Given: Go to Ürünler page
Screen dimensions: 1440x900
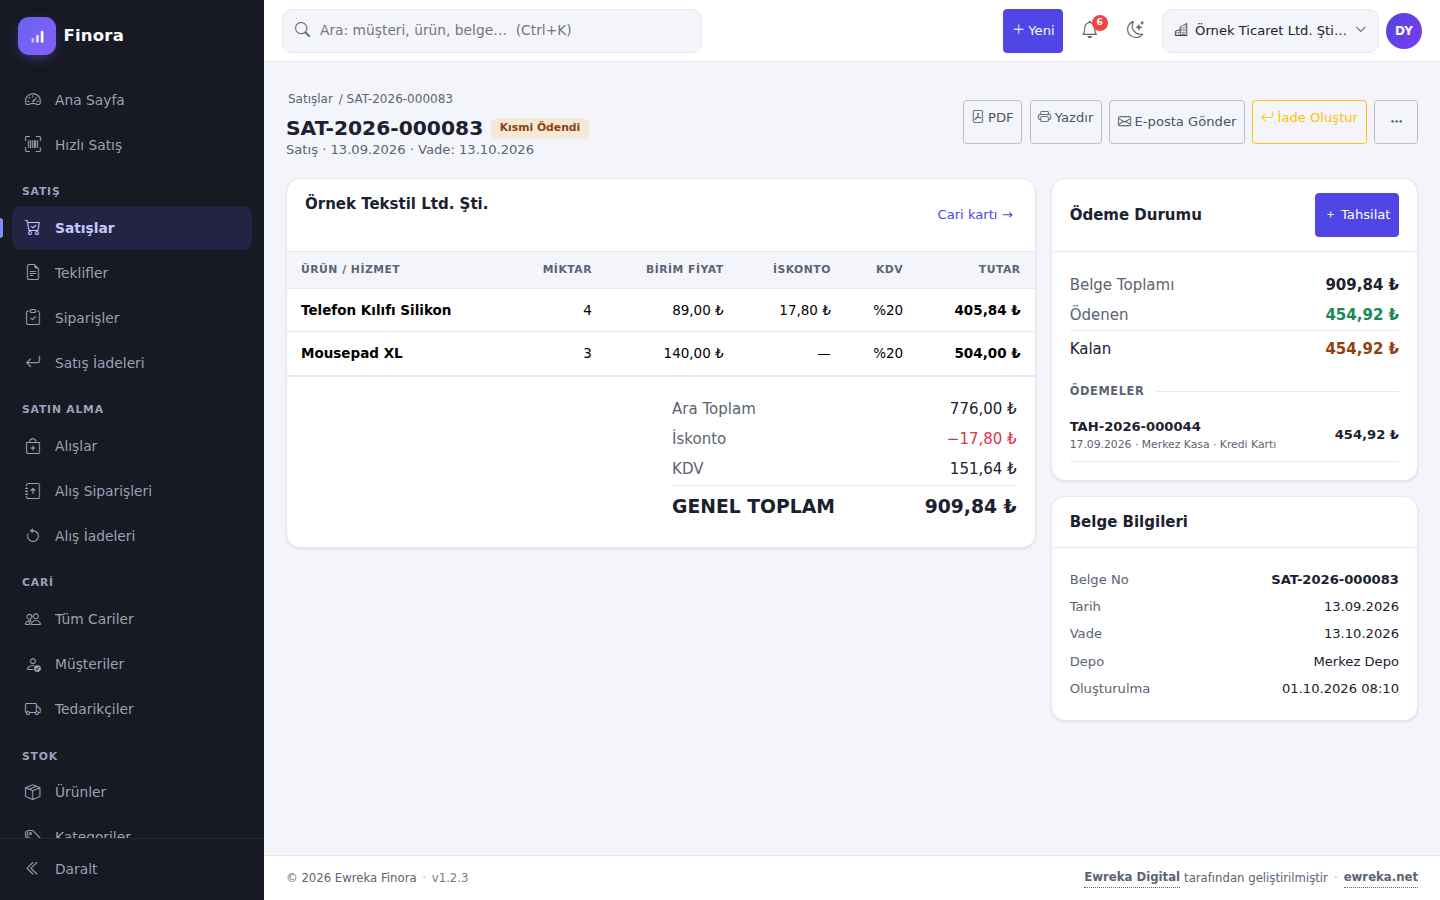Looking at the screenshot, I should [132, 792].
